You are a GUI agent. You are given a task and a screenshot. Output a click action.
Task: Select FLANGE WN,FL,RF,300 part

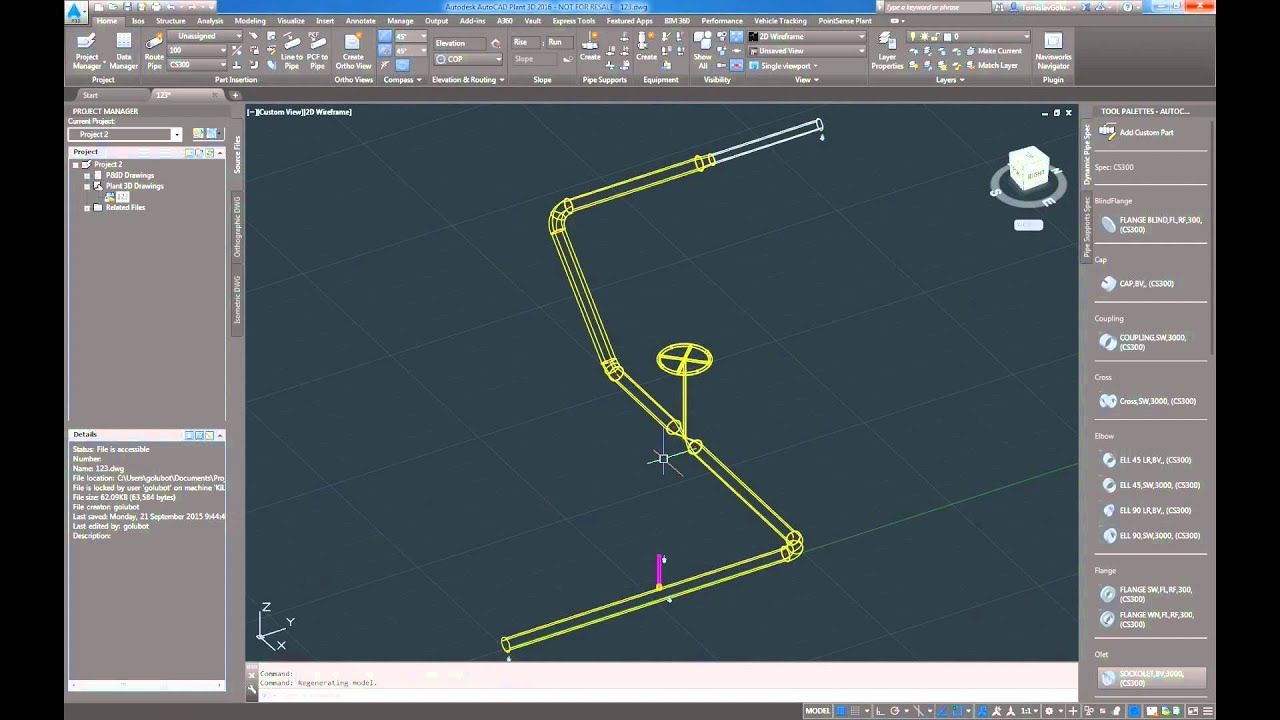pos(1151,619)
